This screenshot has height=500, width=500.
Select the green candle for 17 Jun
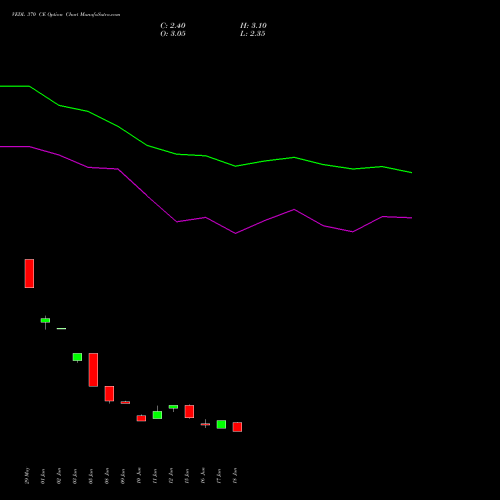221,424
